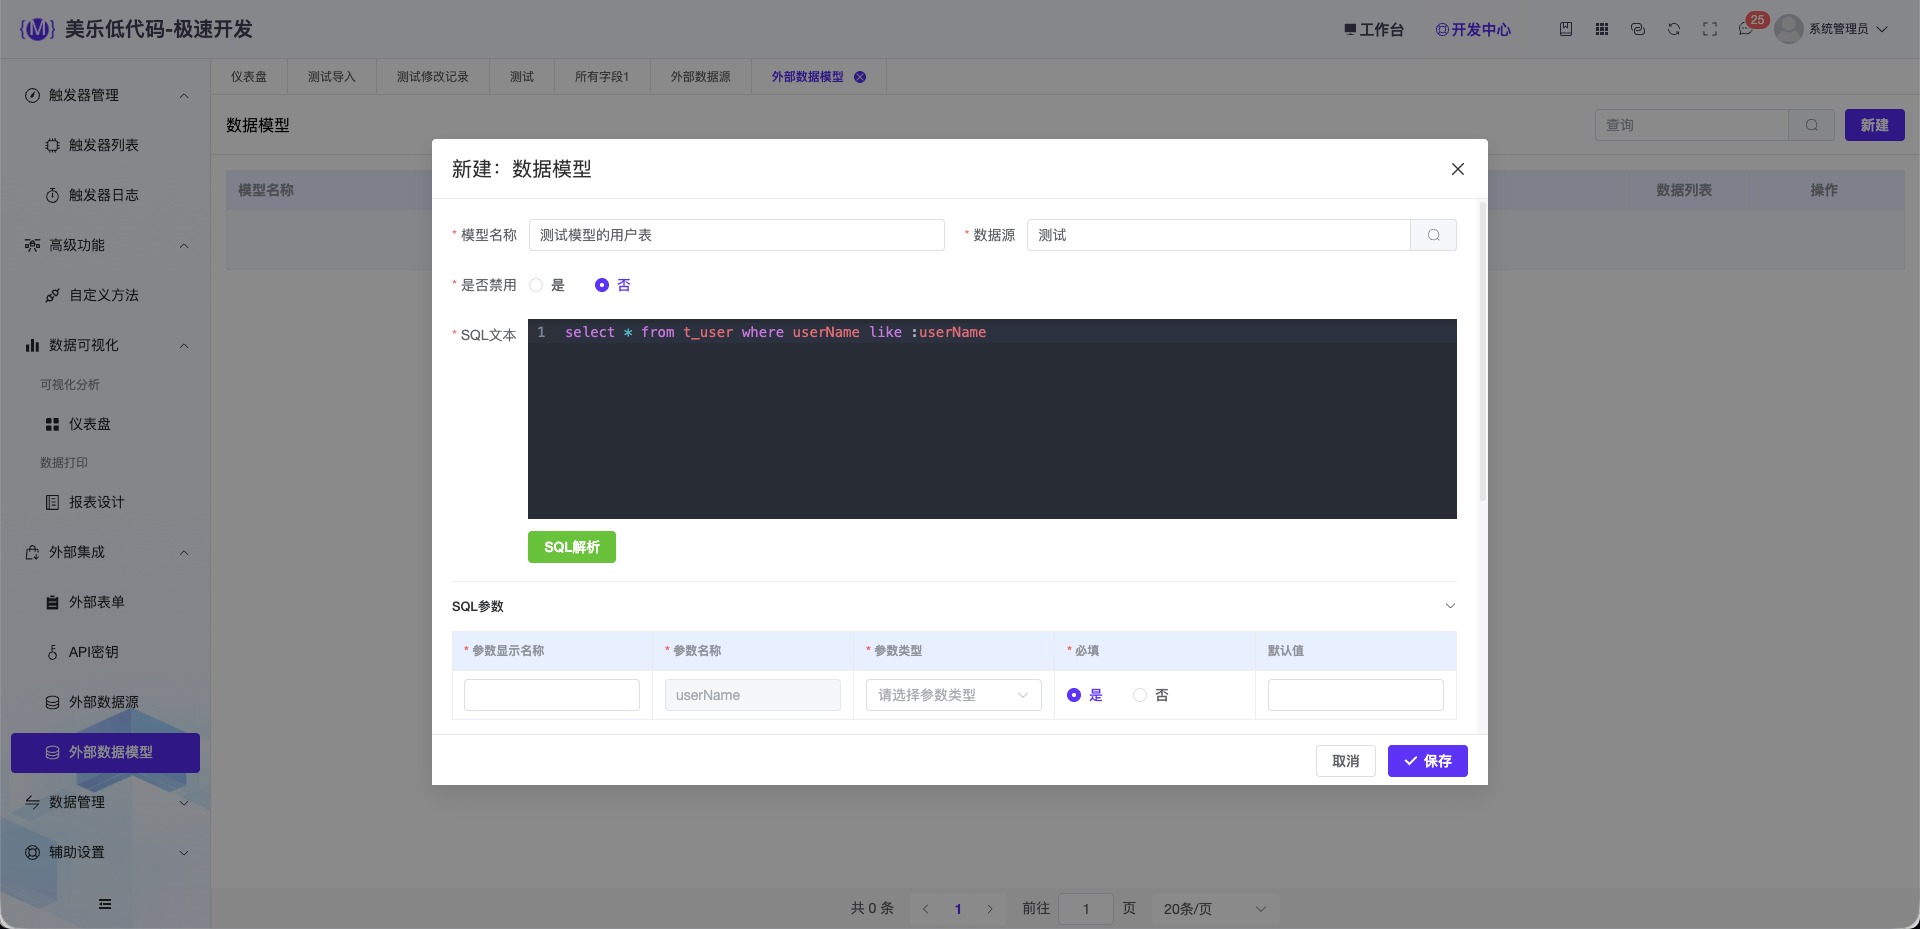Toggle fullscreen icon in header
Screen dimensions: 1920x929
[1710, 29]
